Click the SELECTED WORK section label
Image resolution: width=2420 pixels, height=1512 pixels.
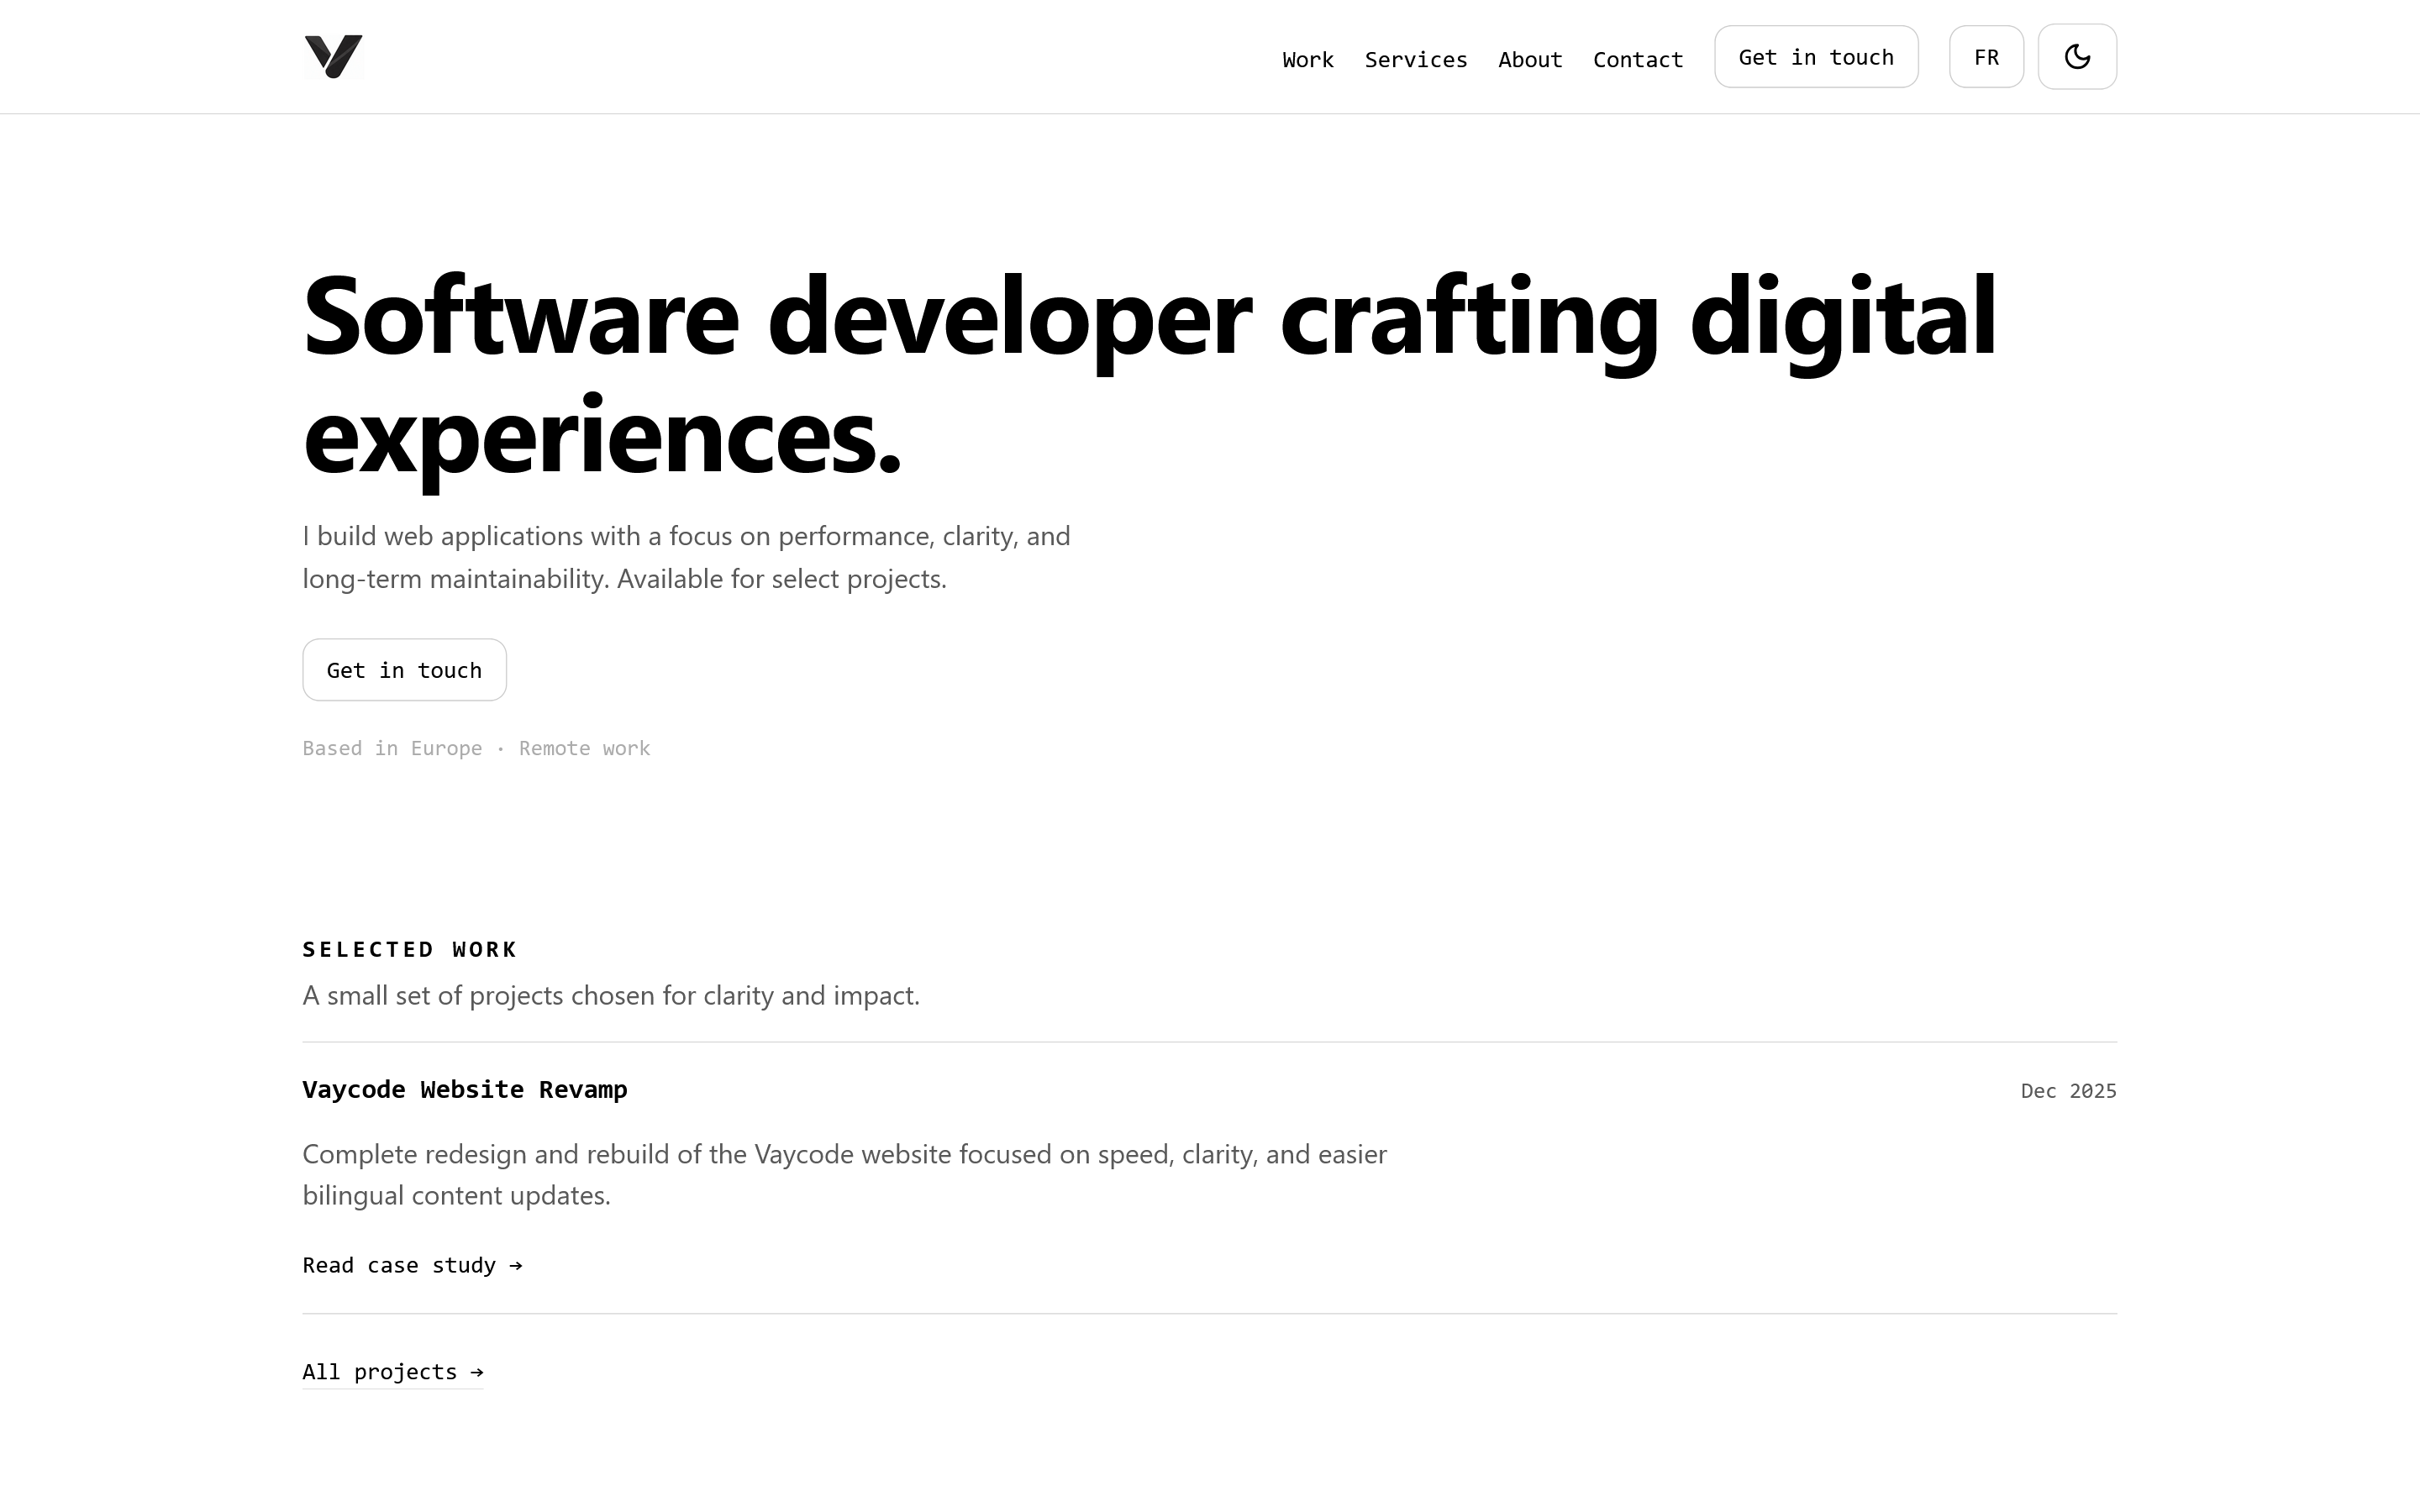(x=409, y=949)
